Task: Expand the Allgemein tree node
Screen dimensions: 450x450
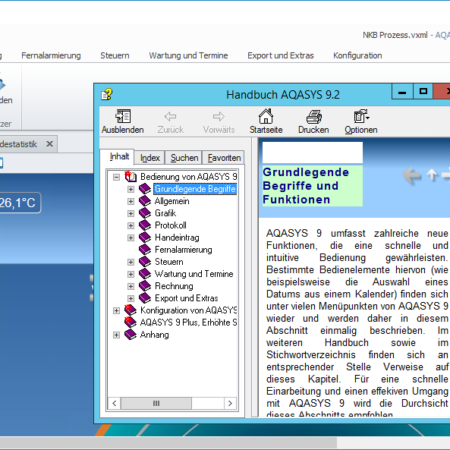Action: click(131, 201)
